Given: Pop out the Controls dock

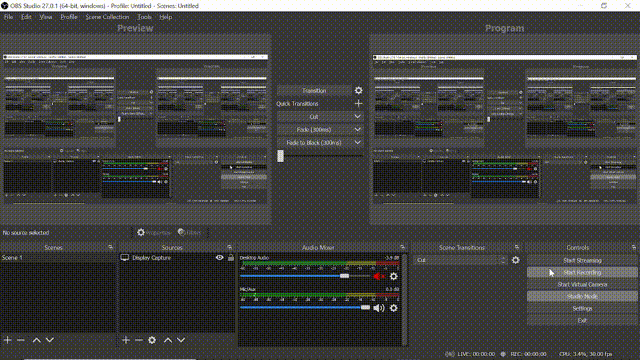Looking at the screenshot, I should (x=633, y=247).
